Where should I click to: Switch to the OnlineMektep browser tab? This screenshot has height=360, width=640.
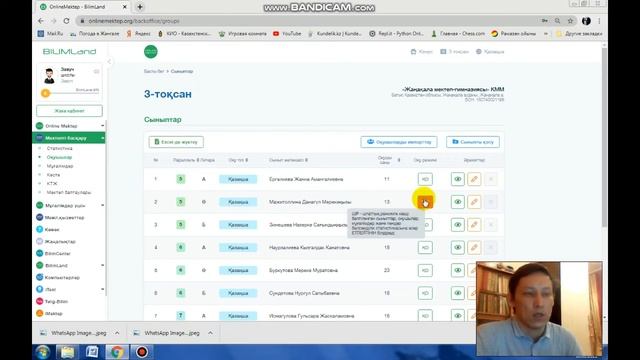(83, 7)
